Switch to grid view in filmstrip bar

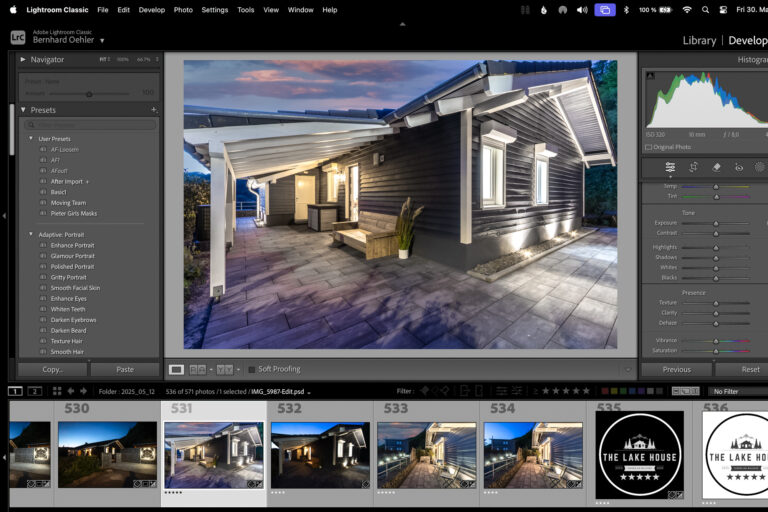[x=57, y=391]
